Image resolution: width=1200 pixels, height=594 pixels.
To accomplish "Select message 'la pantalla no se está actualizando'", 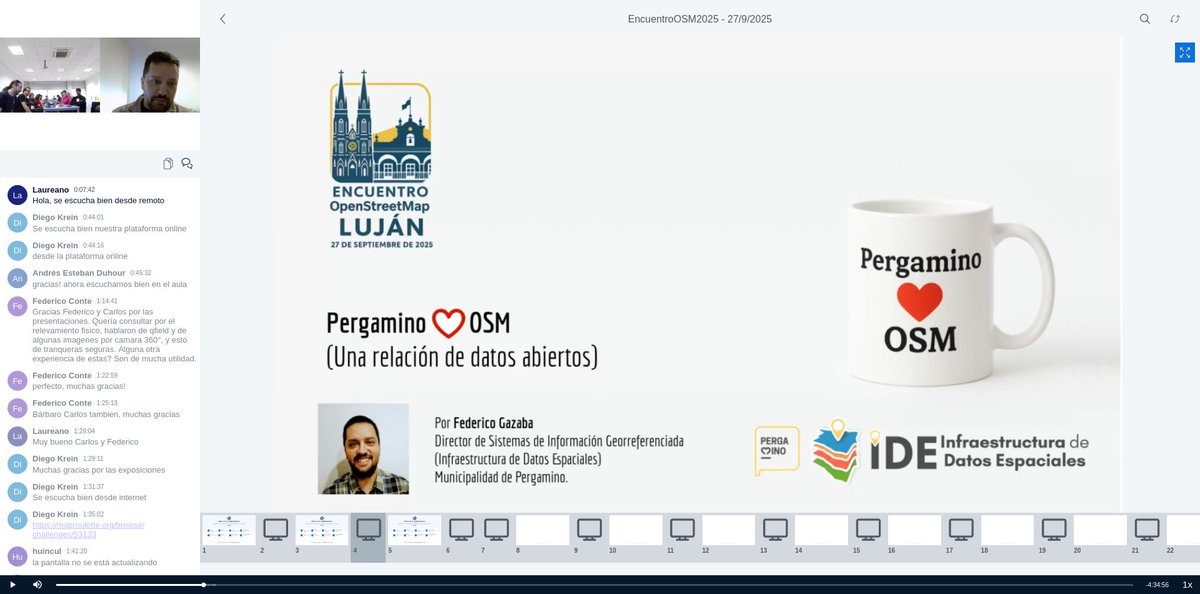I will click(x=95, y=562).
